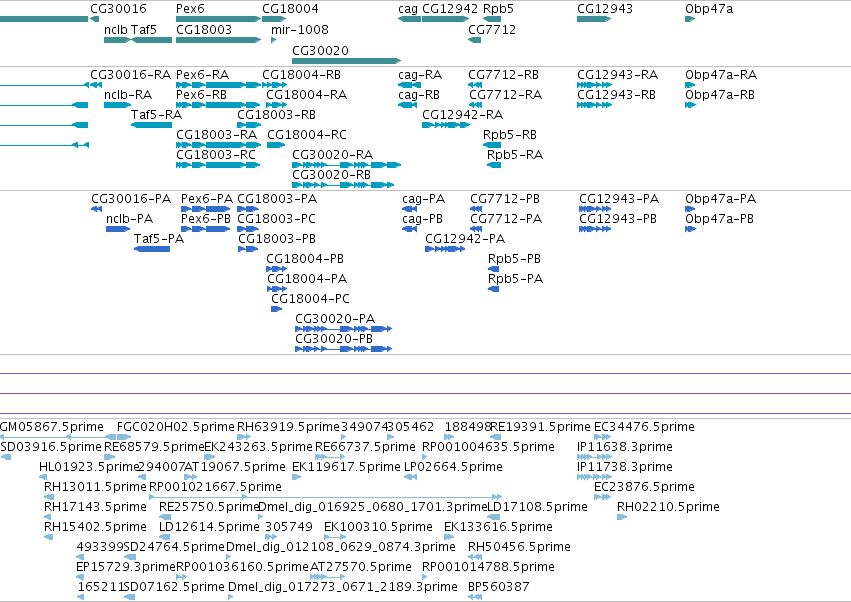Select EST AT27570.5prime
This screenshot has width=851, height=602.
[361, 566]
